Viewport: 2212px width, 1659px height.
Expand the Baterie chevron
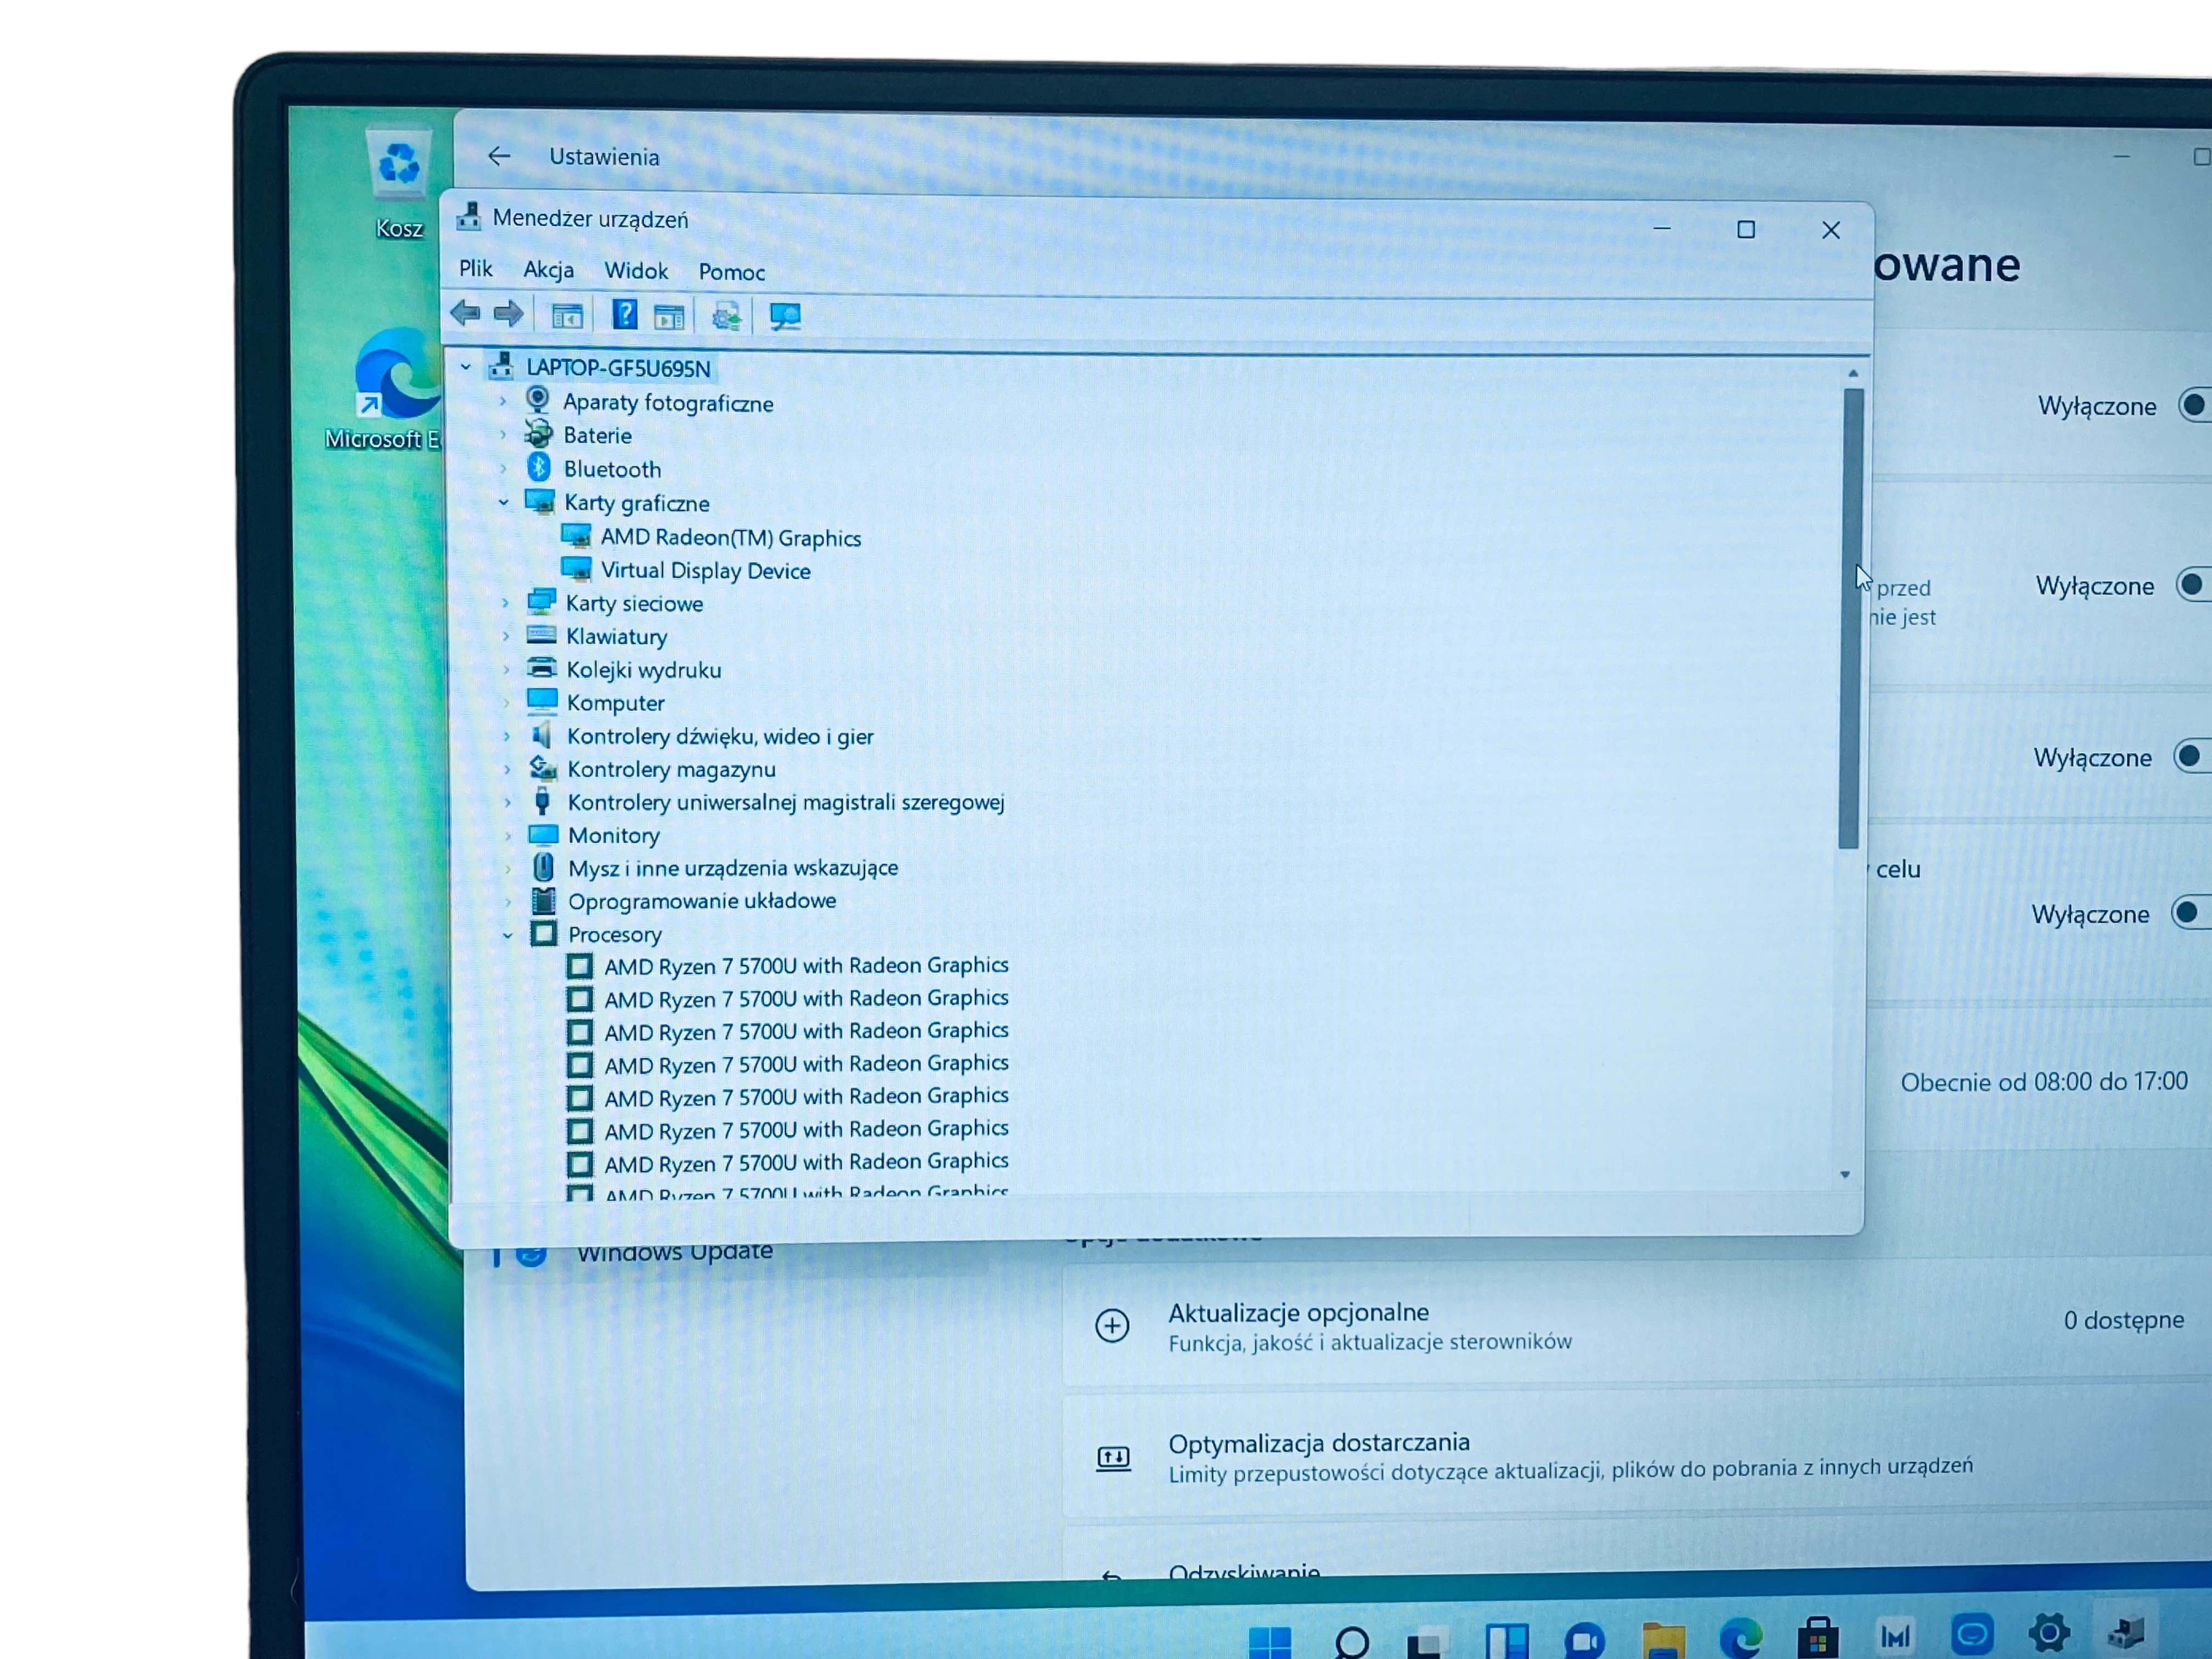(x=503, y=434)
